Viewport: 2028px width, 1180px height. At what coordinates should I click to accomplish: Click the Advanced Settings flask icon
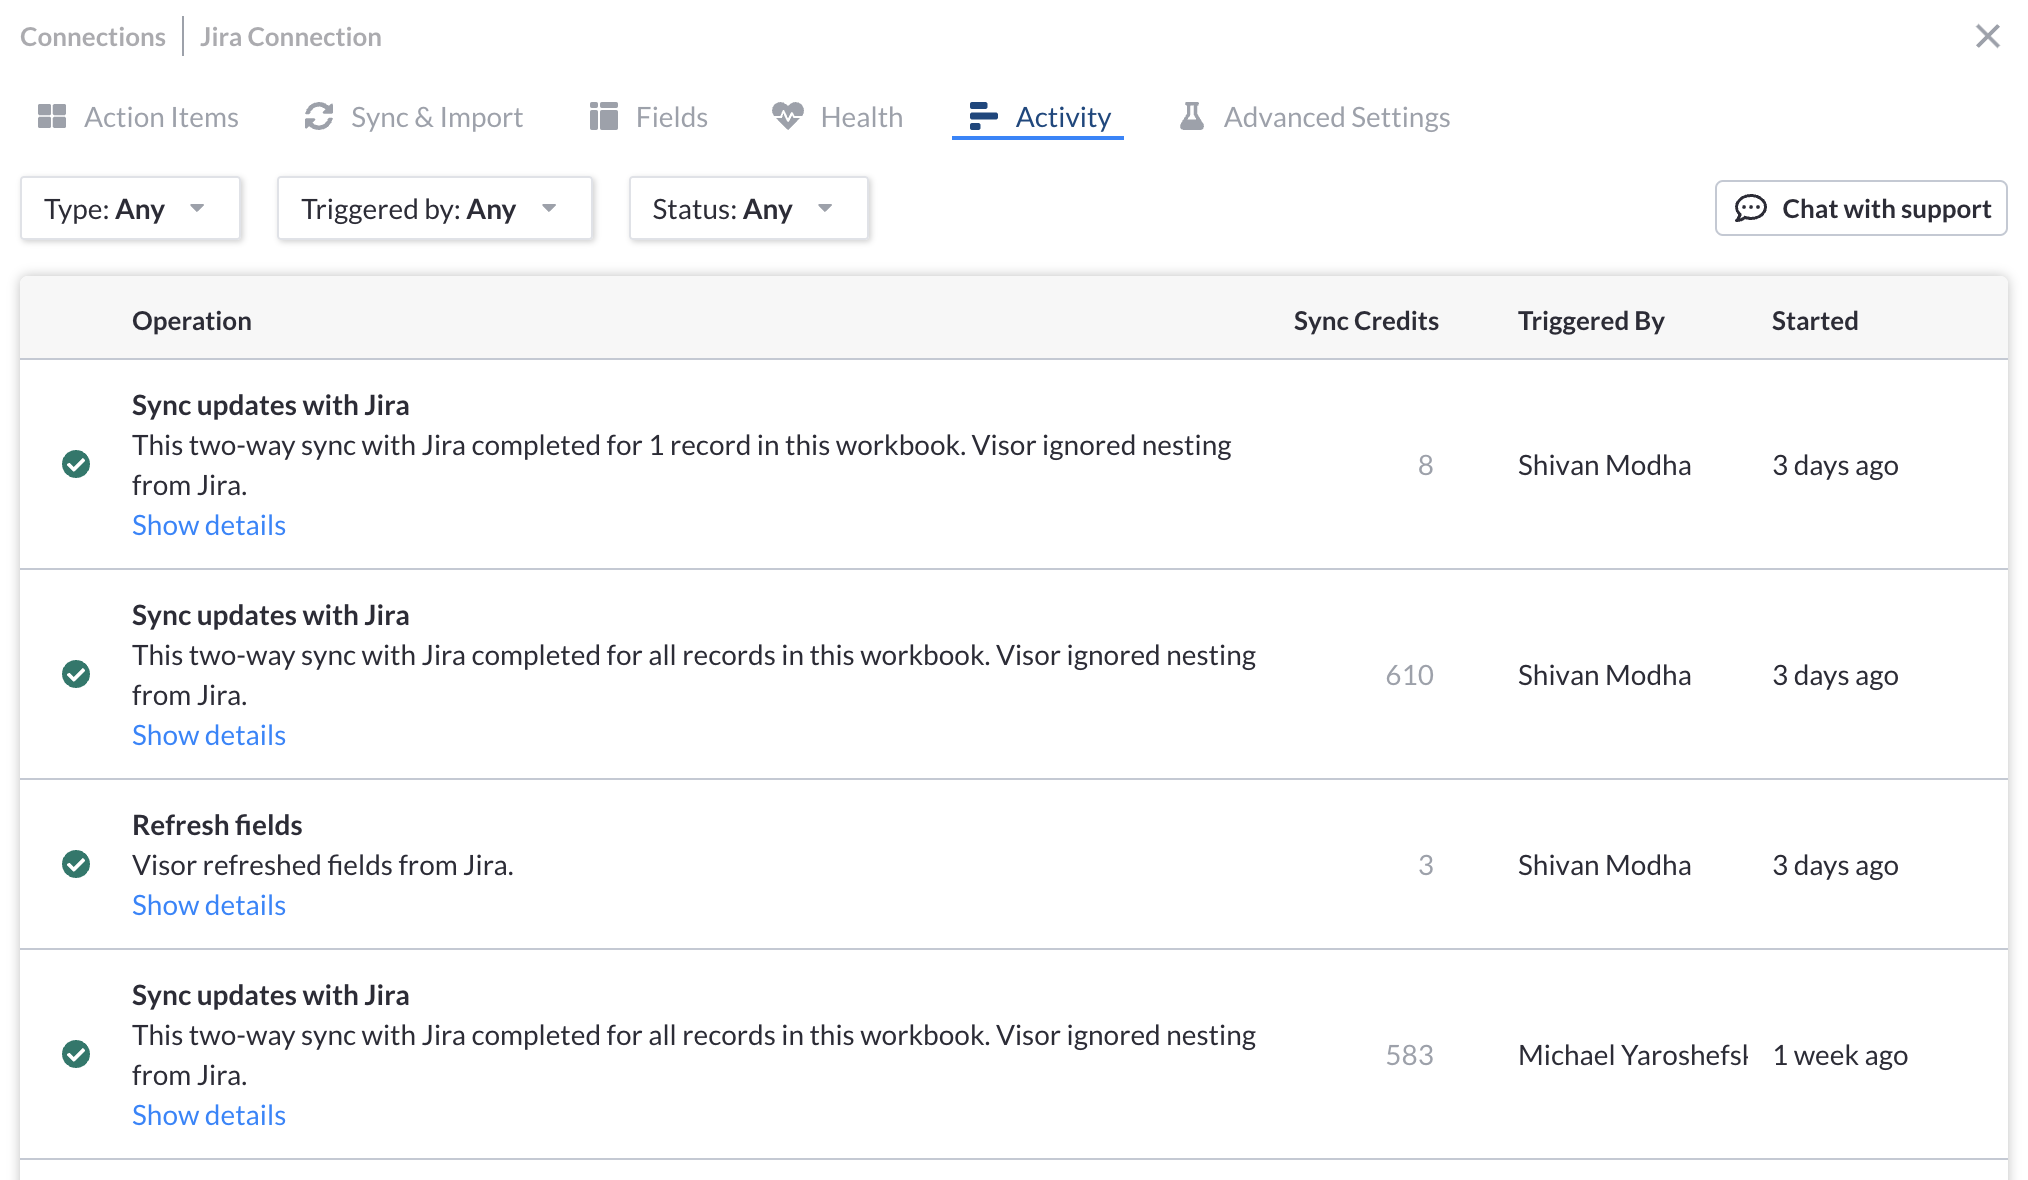coord(1192,116)
